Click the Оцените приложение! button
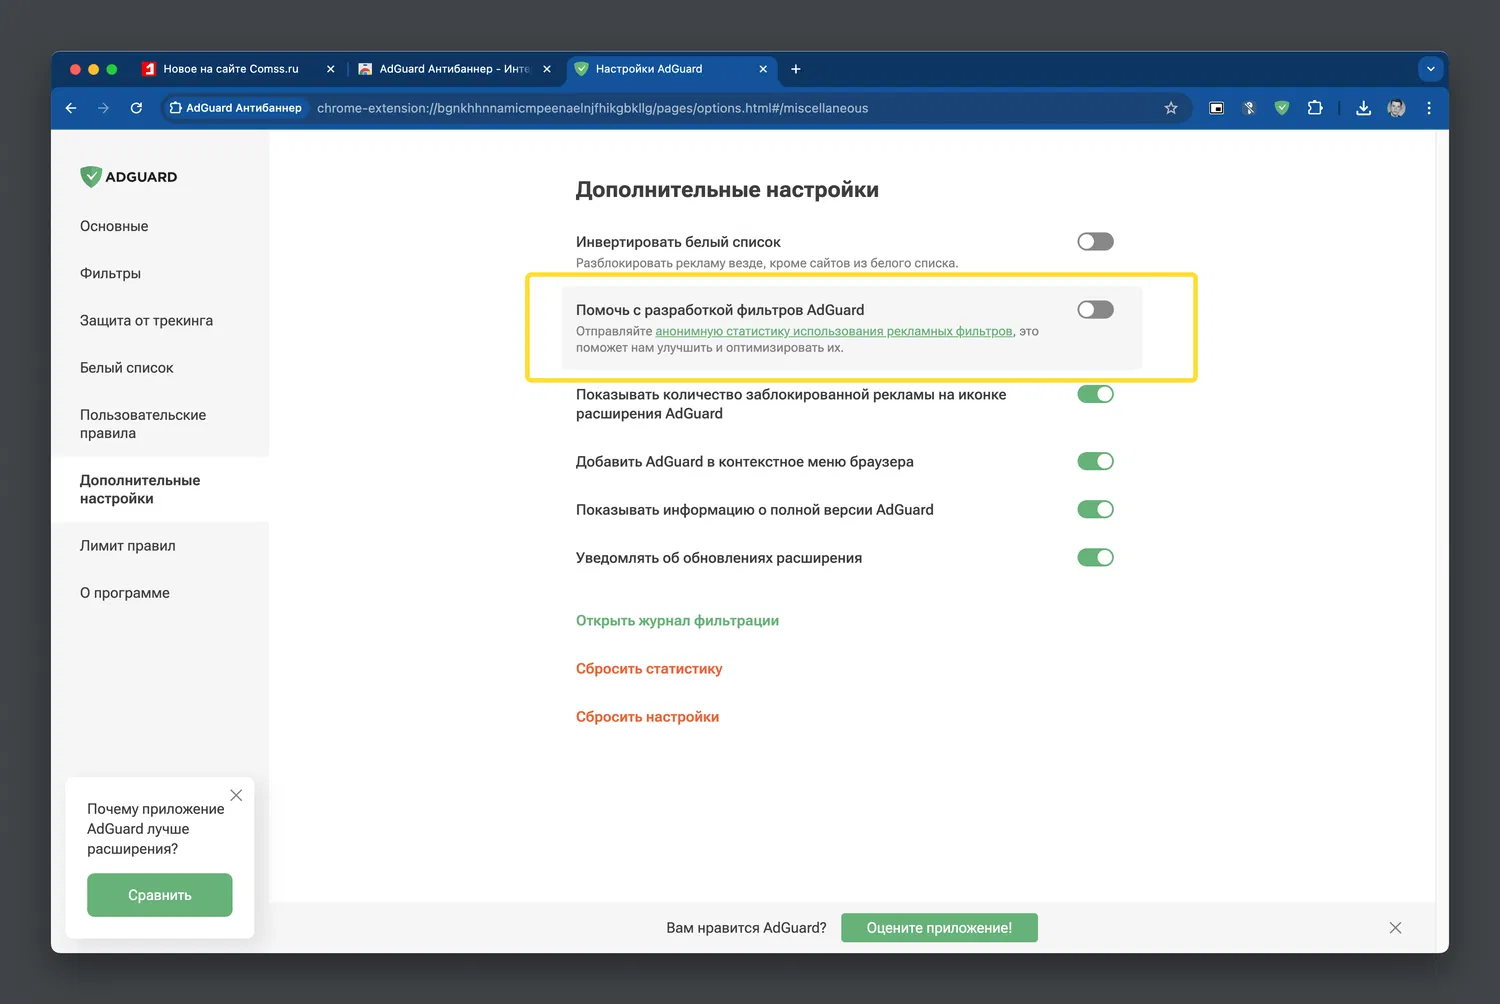 tap(939, 928)
